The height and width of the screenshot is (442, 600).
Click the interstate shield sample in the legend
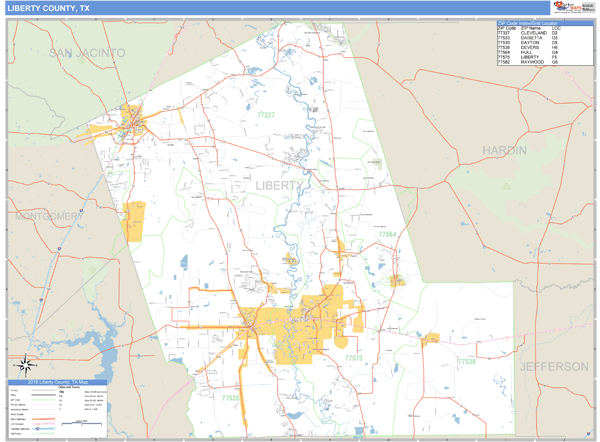(x=38, y=429)
